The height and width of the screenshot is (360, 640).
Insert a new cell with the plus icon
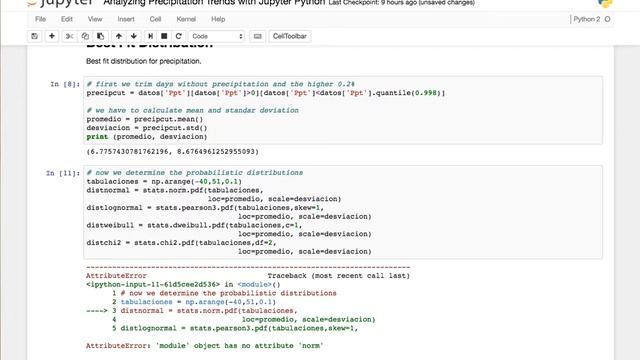pyautogui.click(x=52, y=36)
